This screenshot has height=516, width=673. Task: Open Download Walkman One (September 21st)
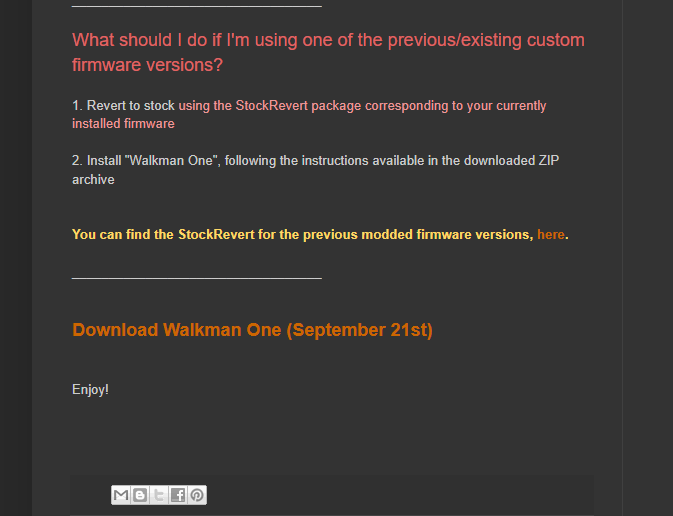(x=252, y=330)
